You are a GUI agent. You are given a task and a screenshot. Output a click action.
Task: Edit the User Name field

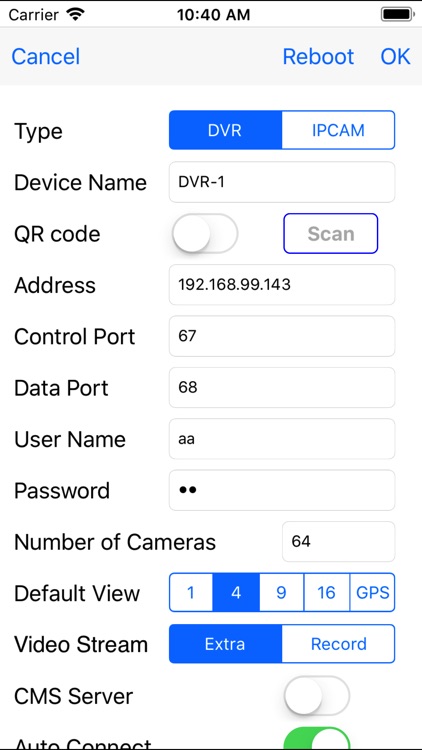[282, 439]
